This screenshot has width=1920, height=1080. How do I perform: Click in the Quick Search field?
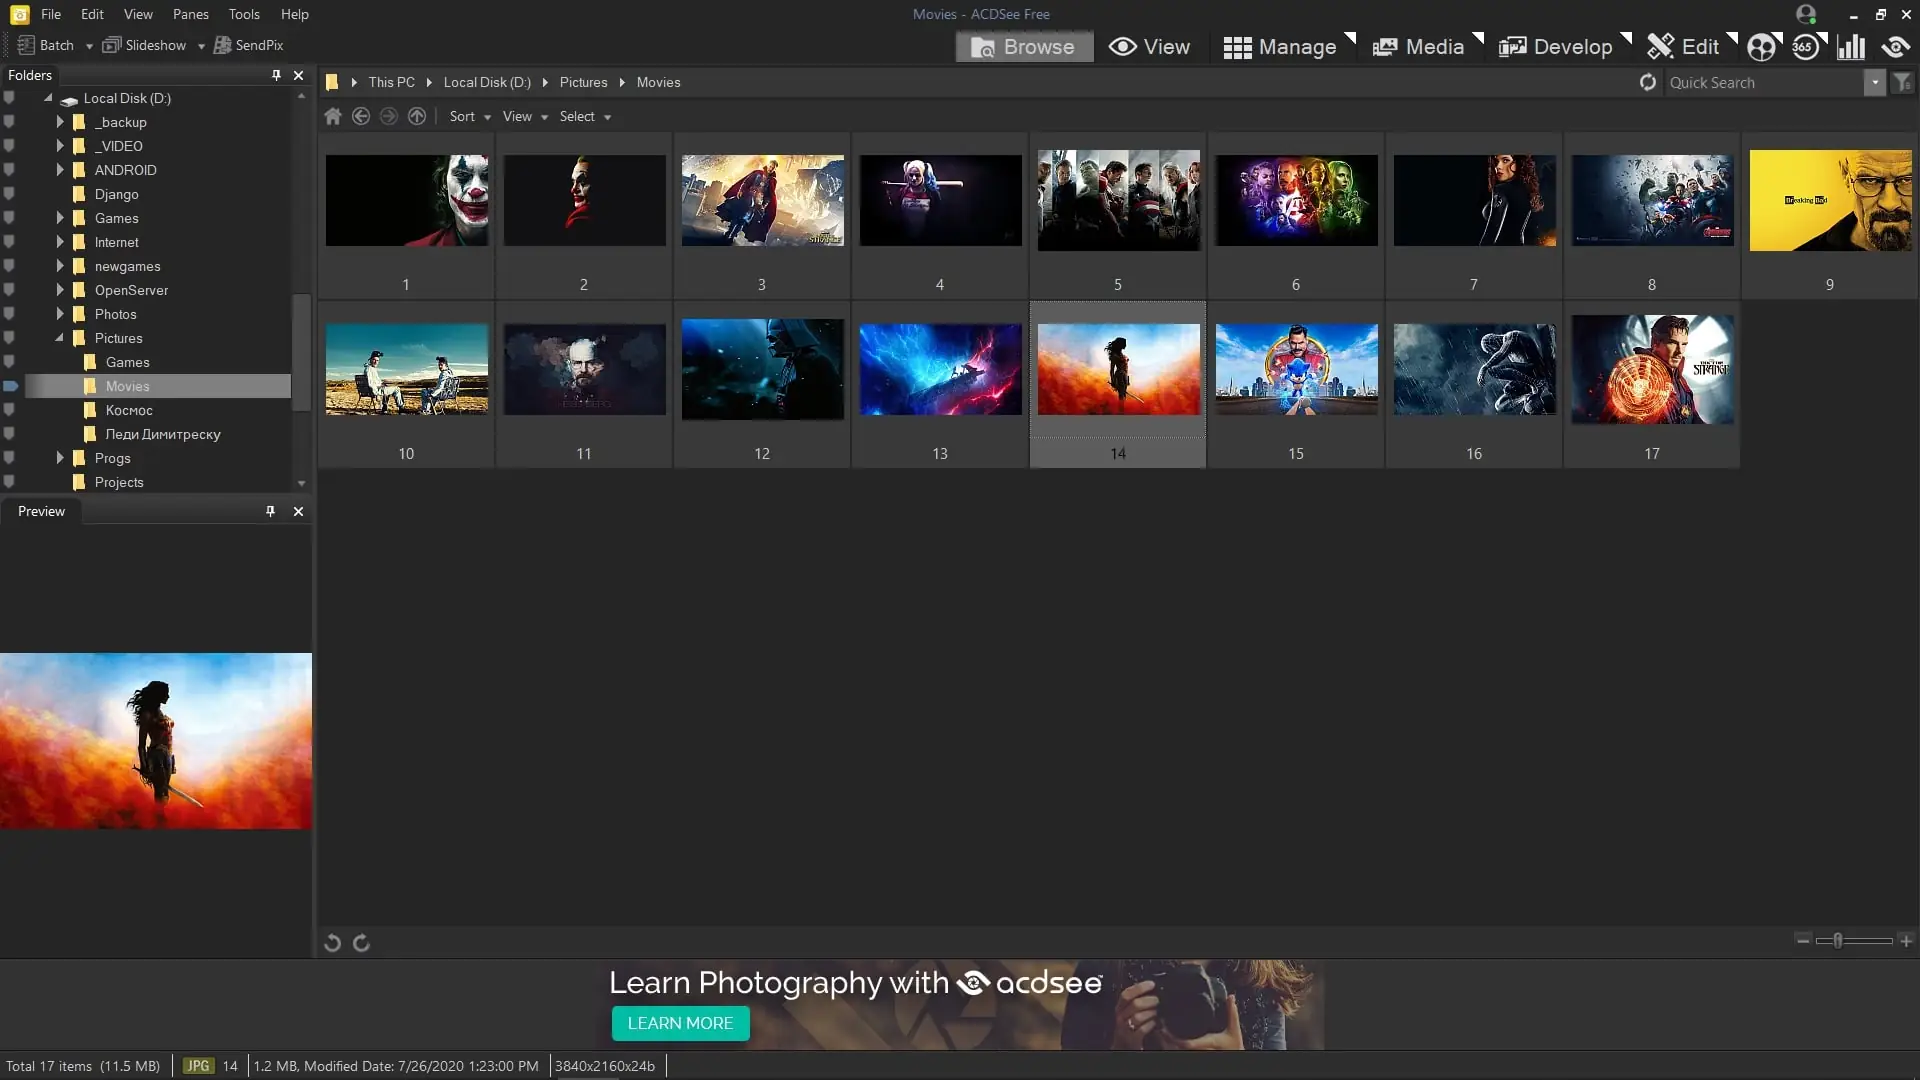pyautogui.click(x=1764, y=82)
